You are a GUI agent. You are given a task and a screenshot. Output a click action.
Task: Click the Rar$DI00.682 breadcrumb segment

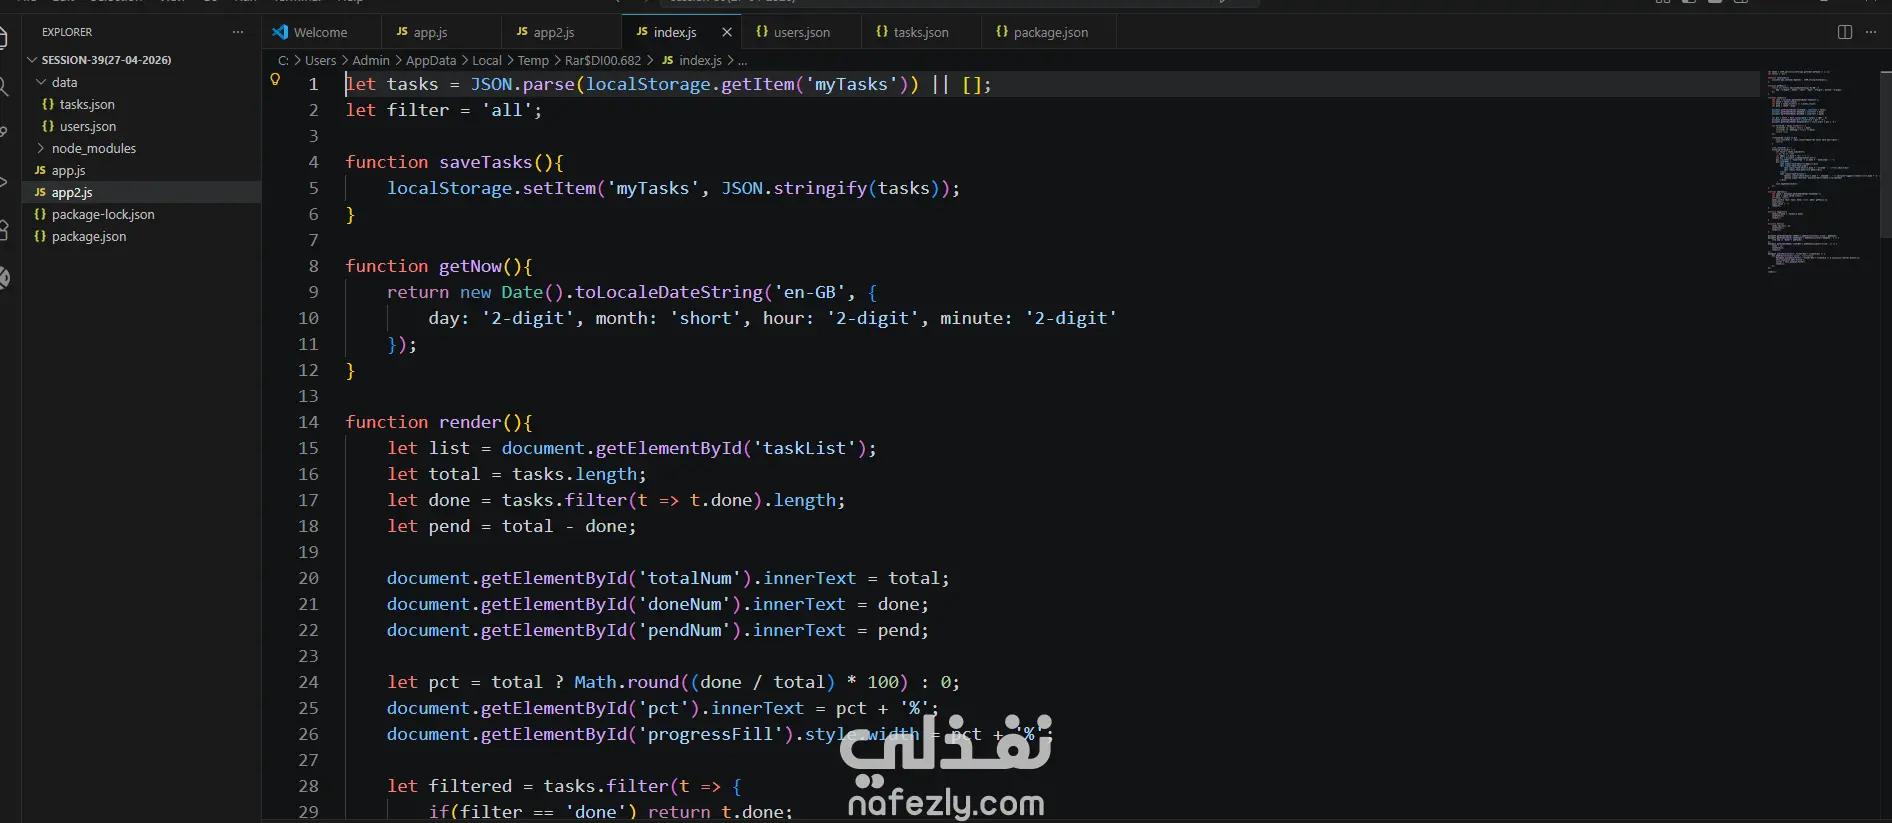click(x=603, y=60)
